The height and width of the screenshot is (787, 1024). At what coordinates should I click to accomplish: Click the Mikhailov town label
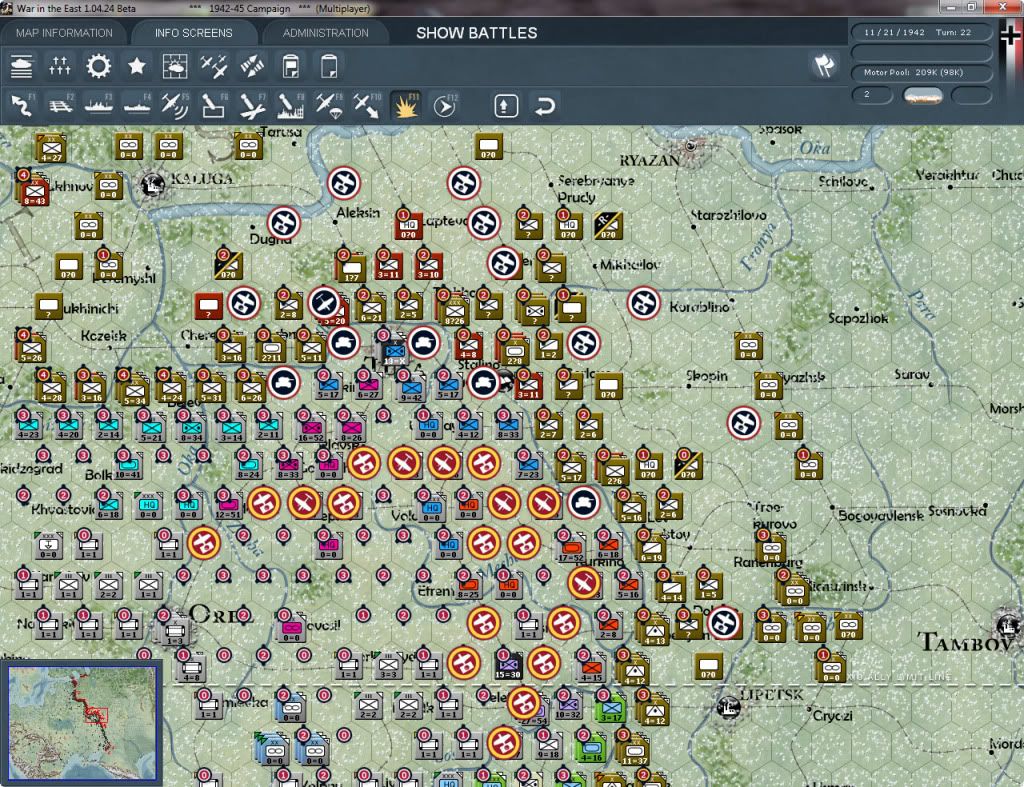coord(630,265)
